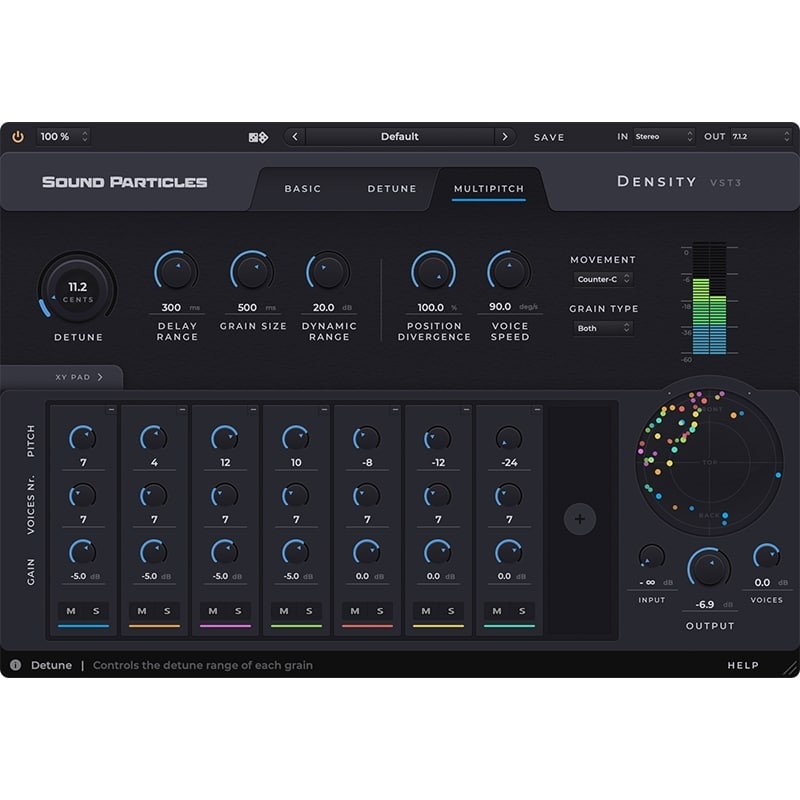Solo the pink pitch 12 layer
This screenshot has width=800, height=800.
238,611
